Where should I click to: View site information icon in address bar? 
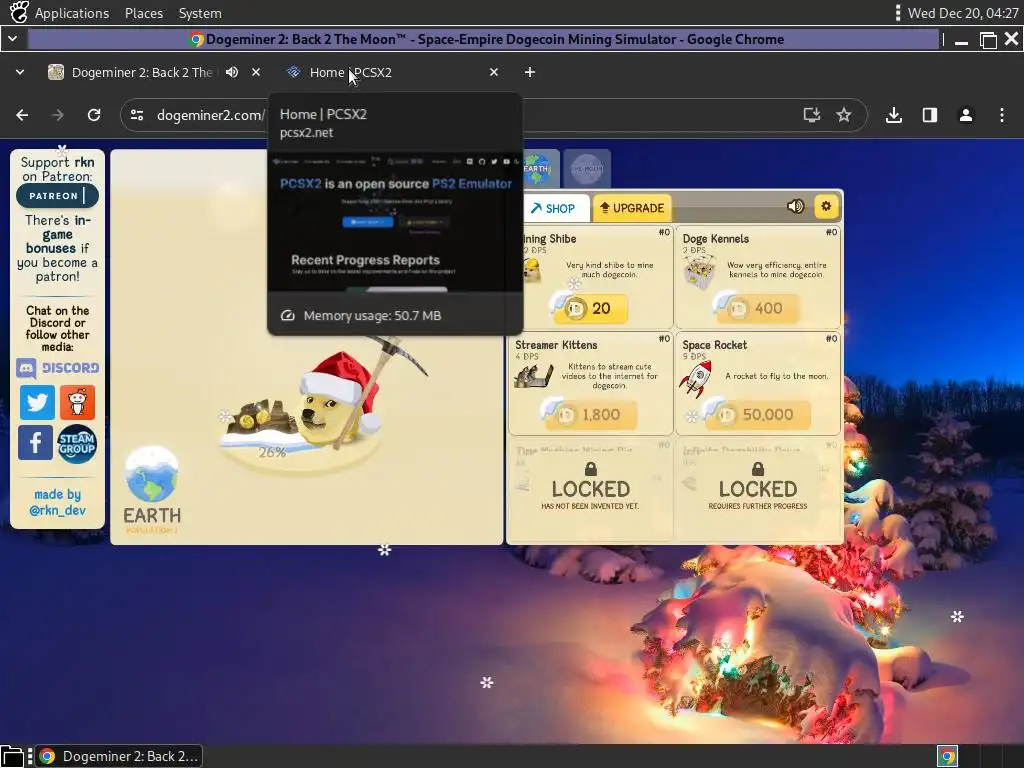[x=137, y=116]
